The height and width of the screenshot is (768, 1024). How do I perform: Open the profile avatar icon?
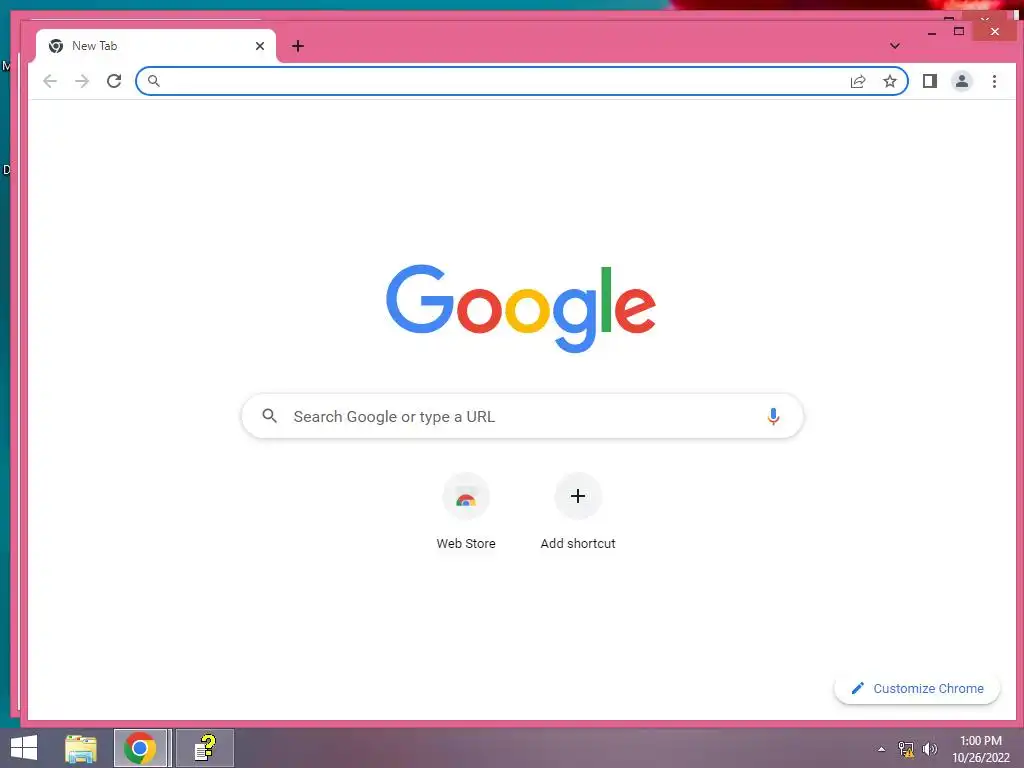(x=962, y=81)
